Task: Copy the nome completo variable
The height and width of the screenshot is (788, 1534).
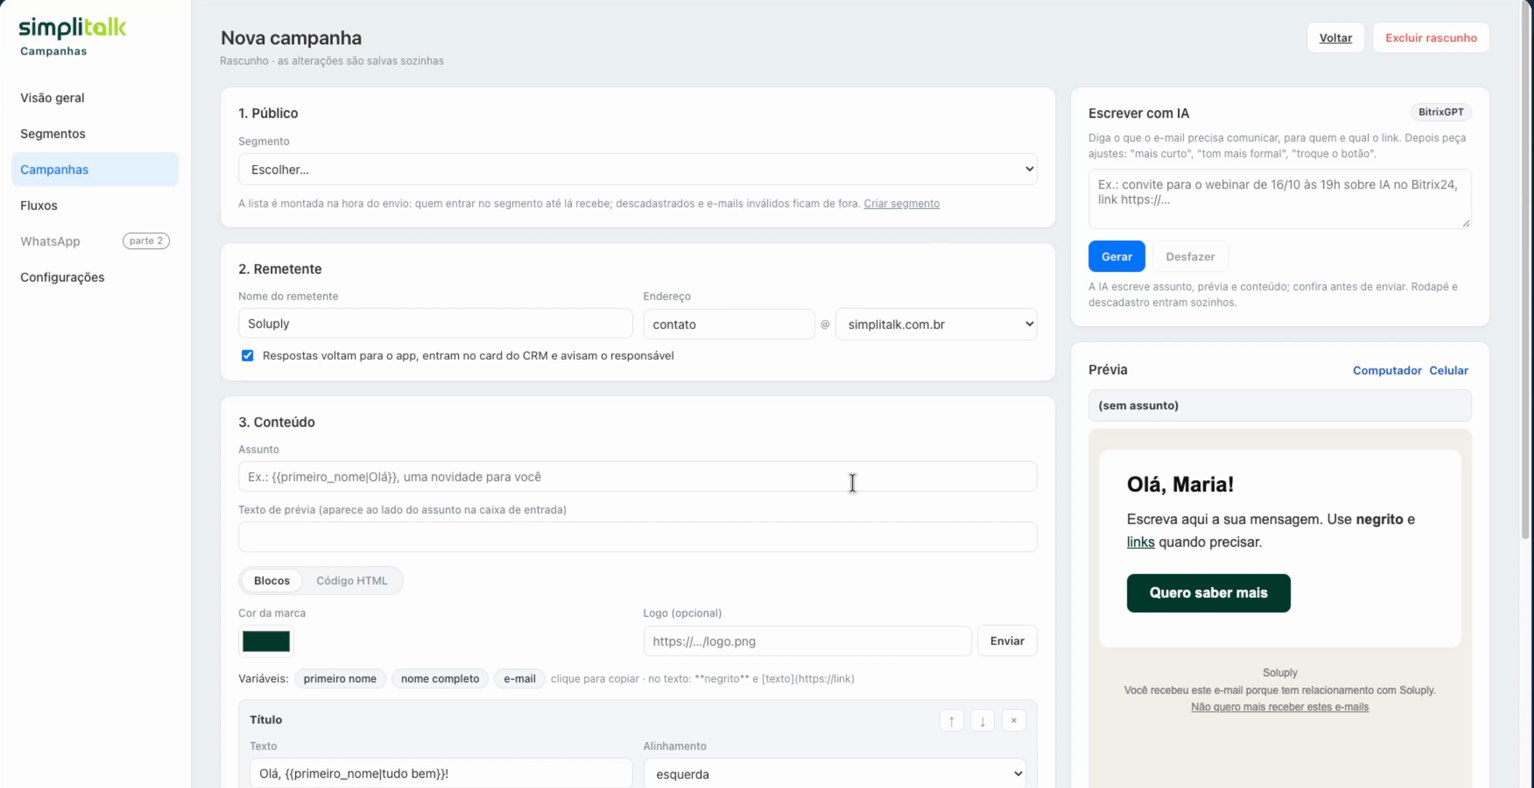Action: [x=440, y=679]
